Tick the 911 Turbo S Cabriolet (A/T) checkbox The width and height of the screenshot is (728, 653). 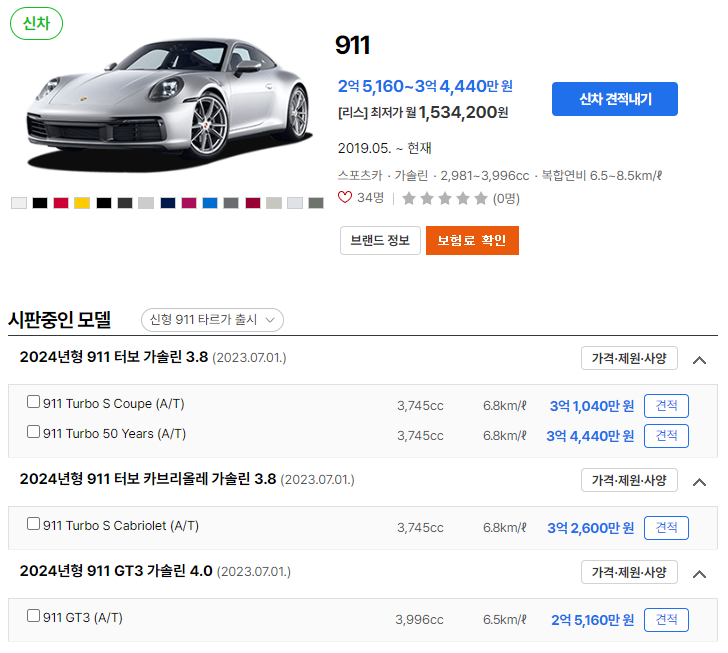[x=33, y=524]
